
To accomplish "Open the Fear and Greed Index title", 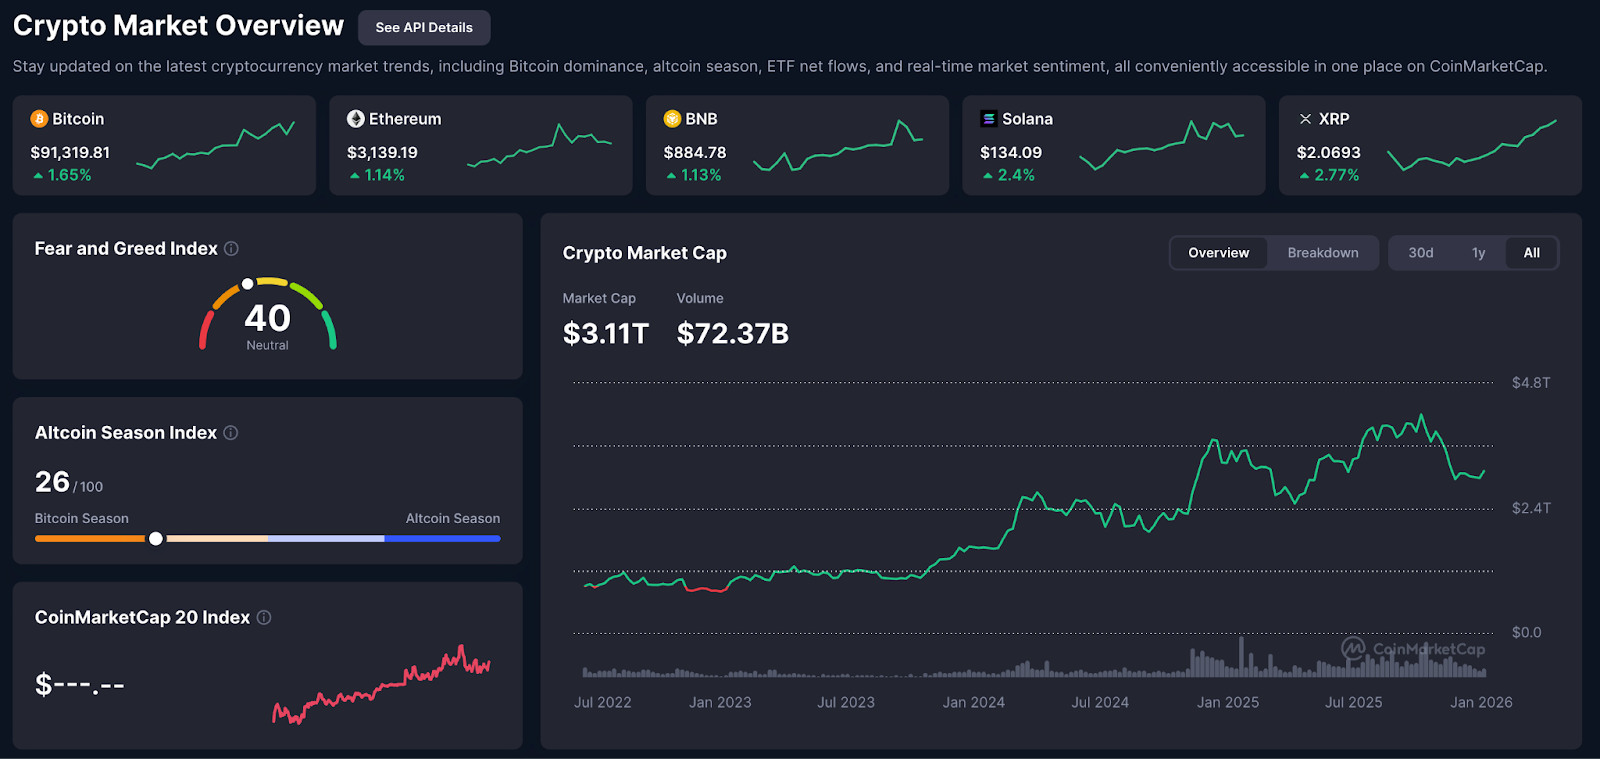I will coord(126,249).
